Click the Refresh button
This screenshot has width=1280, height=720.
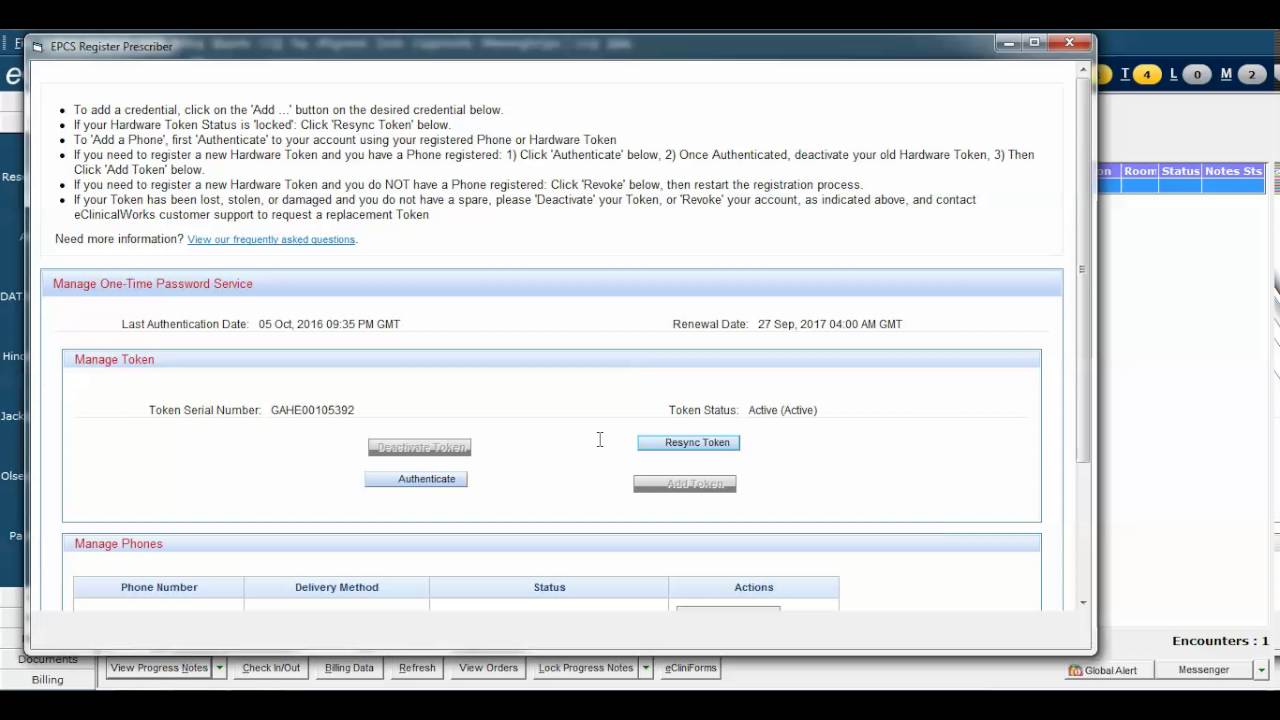click(x=417, y=668)
